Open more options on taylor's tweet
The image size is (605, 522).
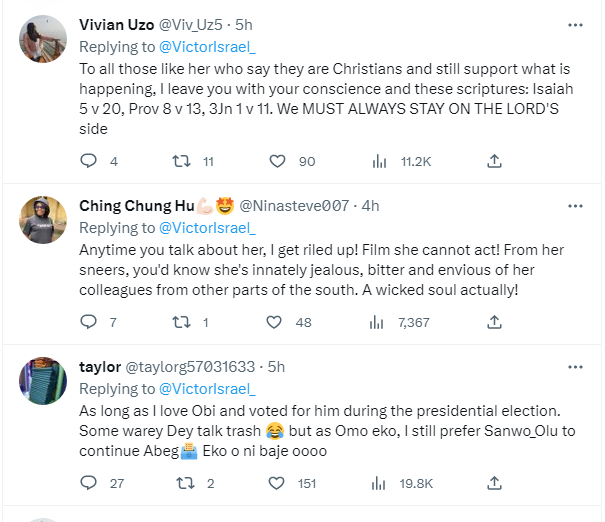click(x=575, y=366)
